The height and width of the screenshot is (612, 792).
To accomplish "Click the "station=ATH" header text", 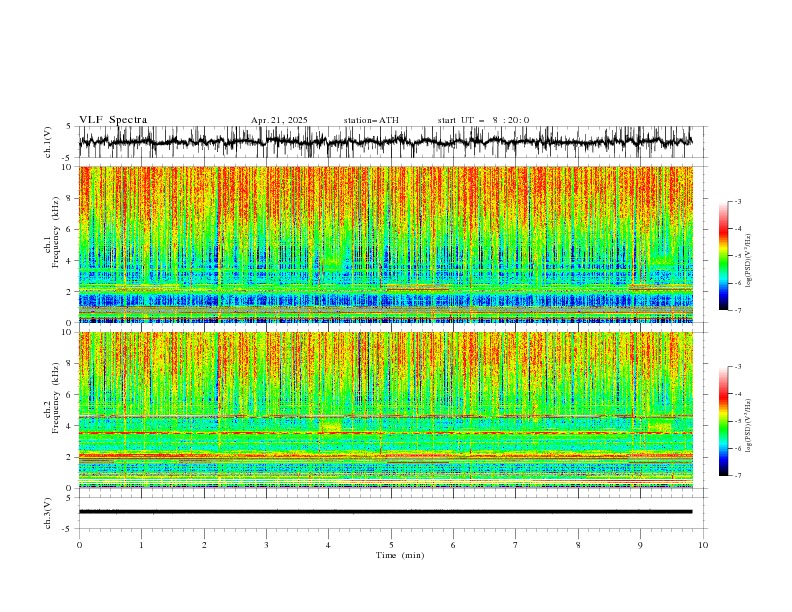I will coord(371,120).
